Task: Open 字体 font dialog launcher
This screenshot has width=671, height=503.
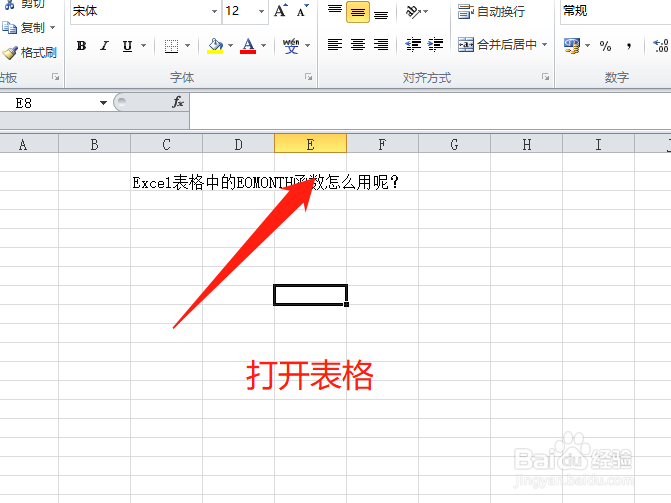Action: [x=309, y=77]
